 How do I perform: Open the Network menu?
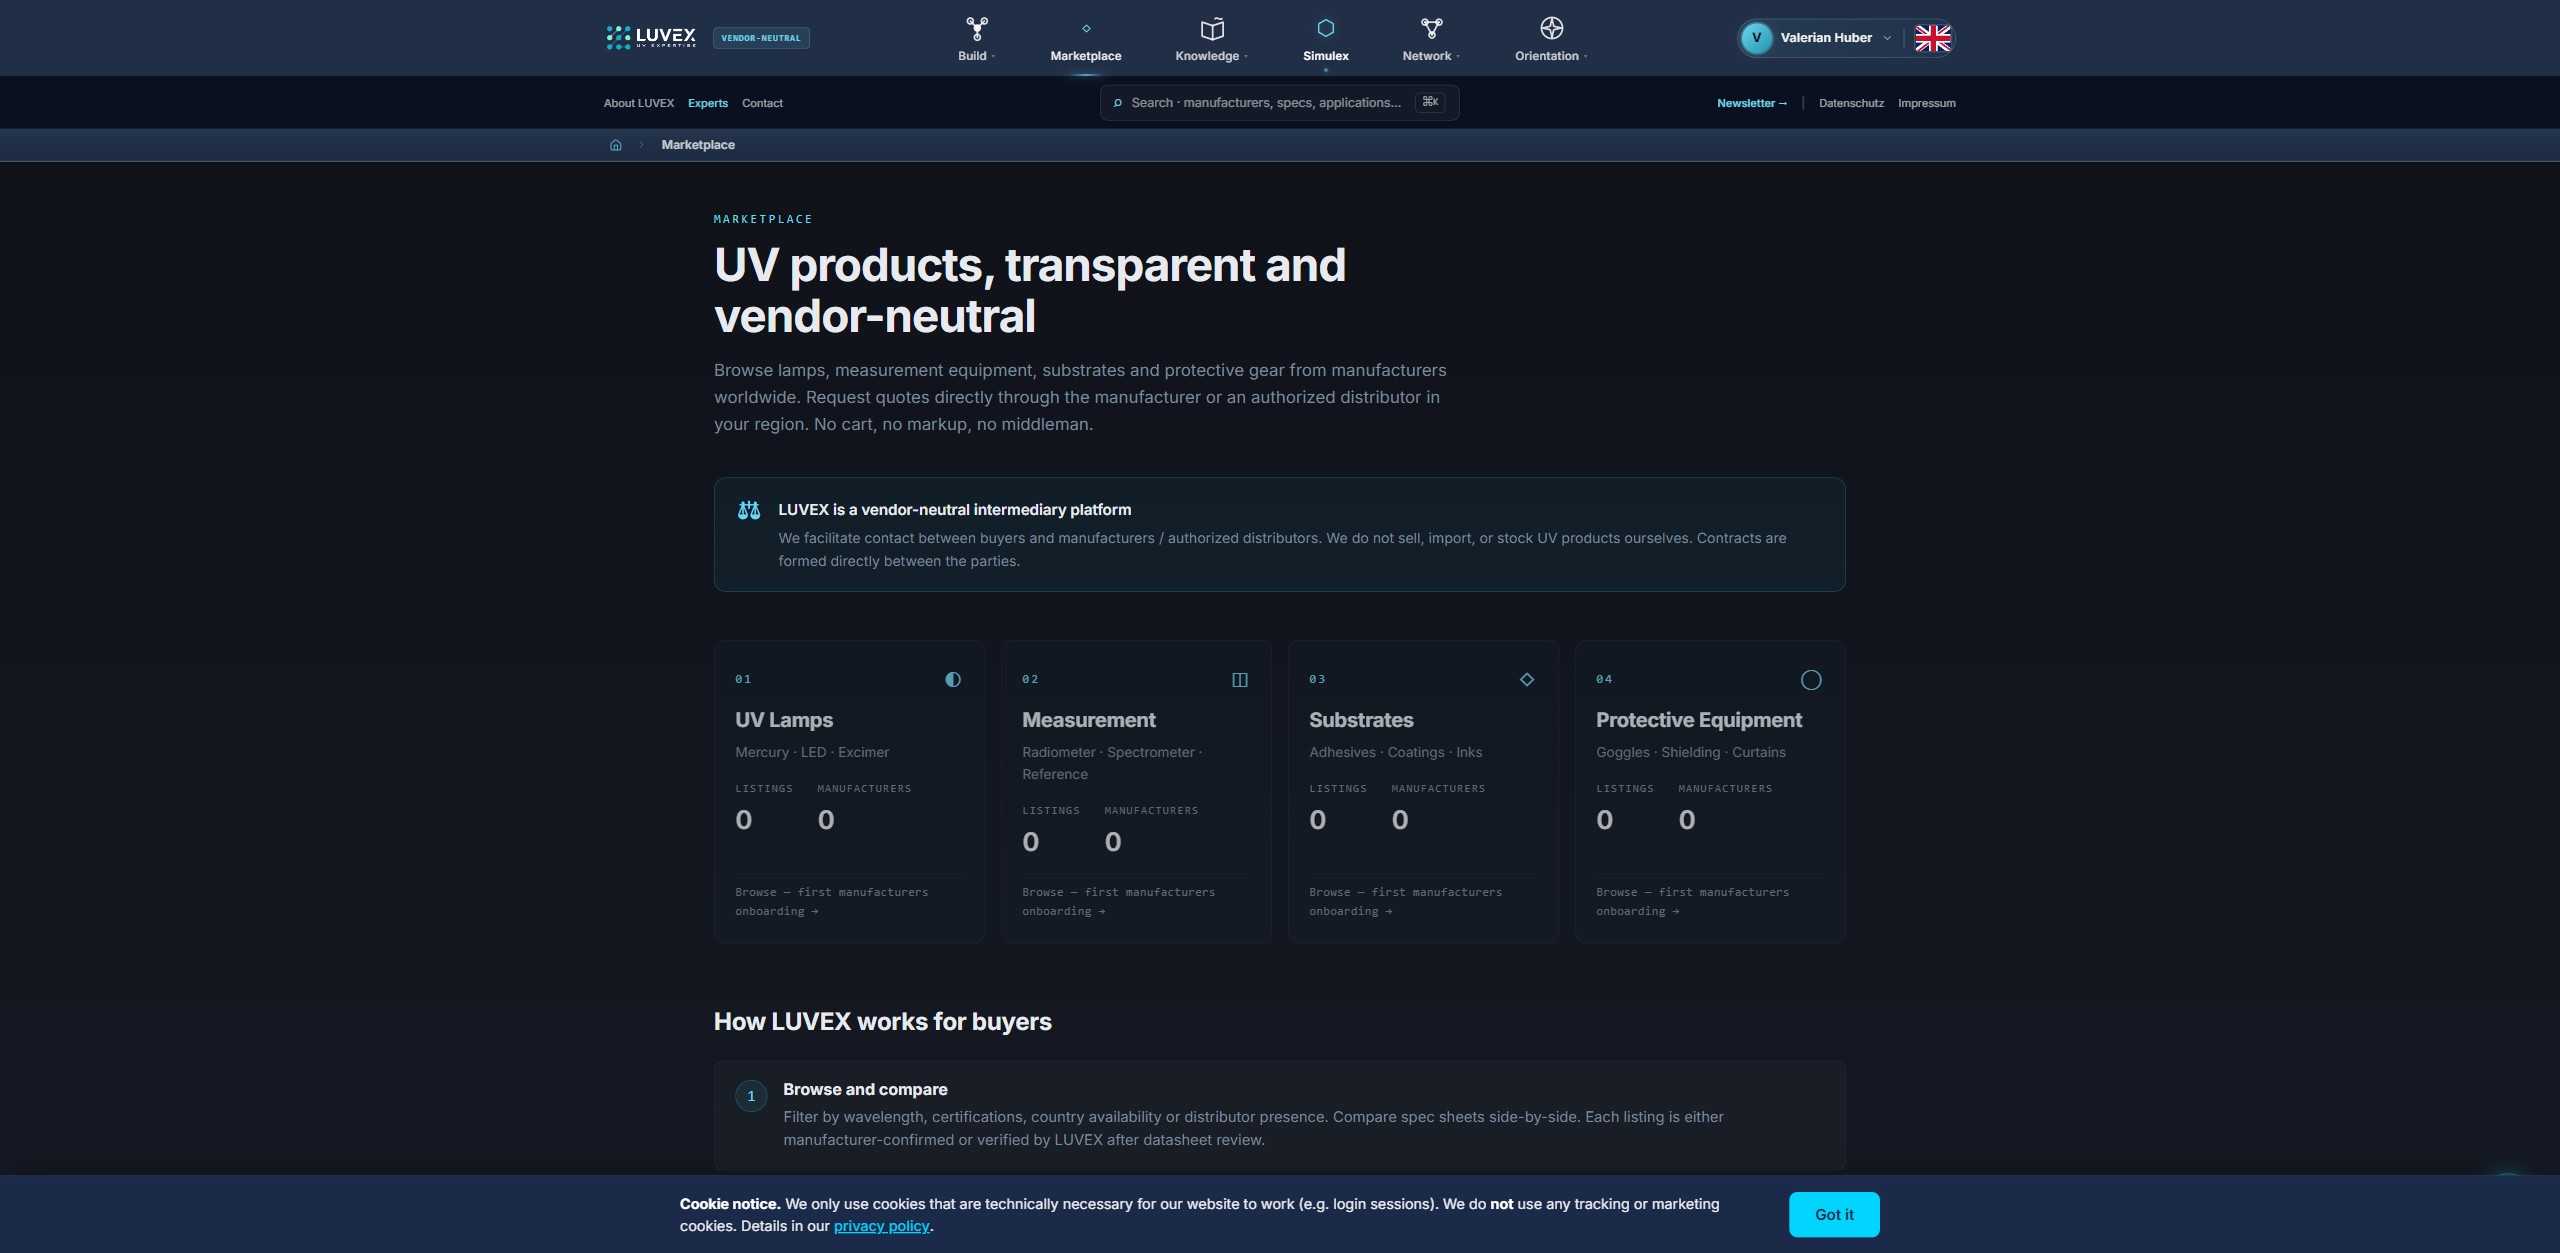1431,56
